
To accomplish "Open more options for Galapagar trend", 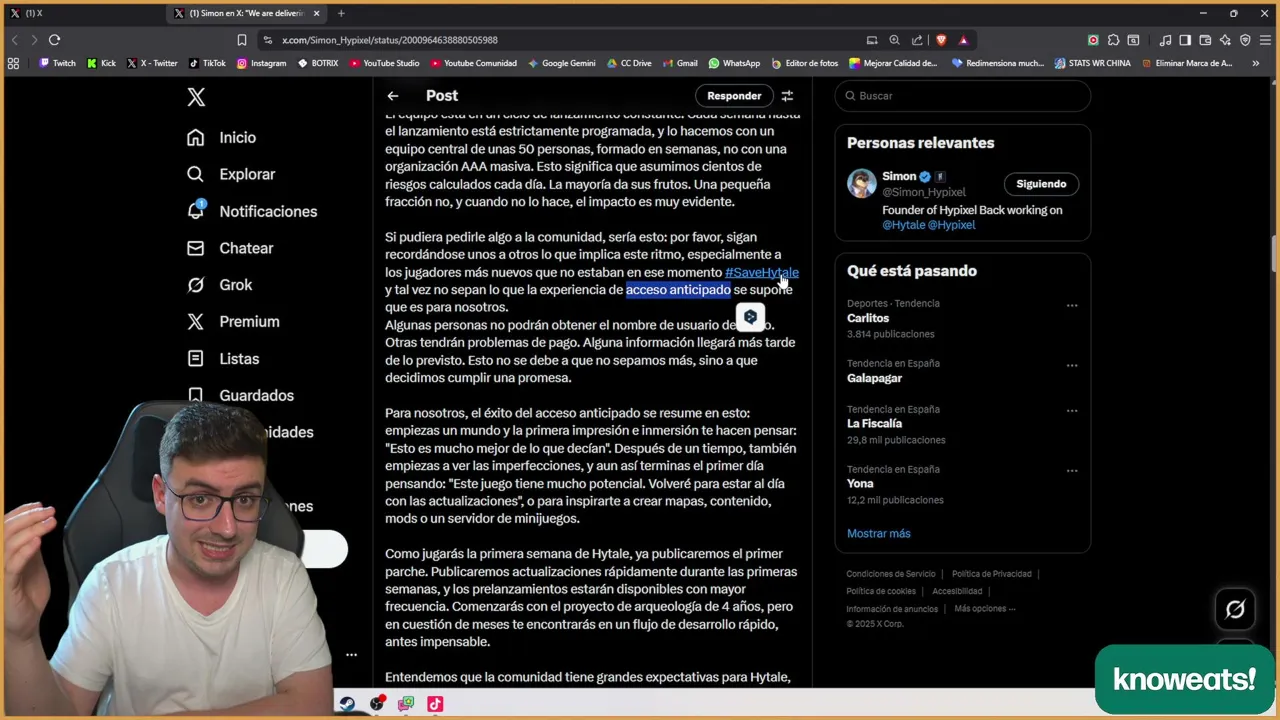I will point(1071,365).
